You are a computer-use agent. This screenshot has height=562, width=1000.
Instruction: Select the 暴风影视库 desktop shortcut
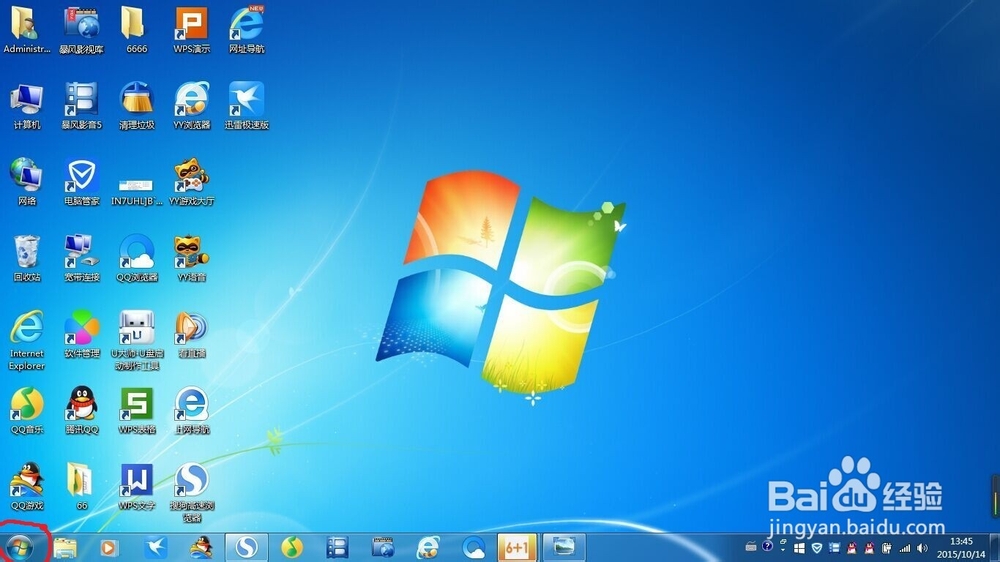coord(82,30)
